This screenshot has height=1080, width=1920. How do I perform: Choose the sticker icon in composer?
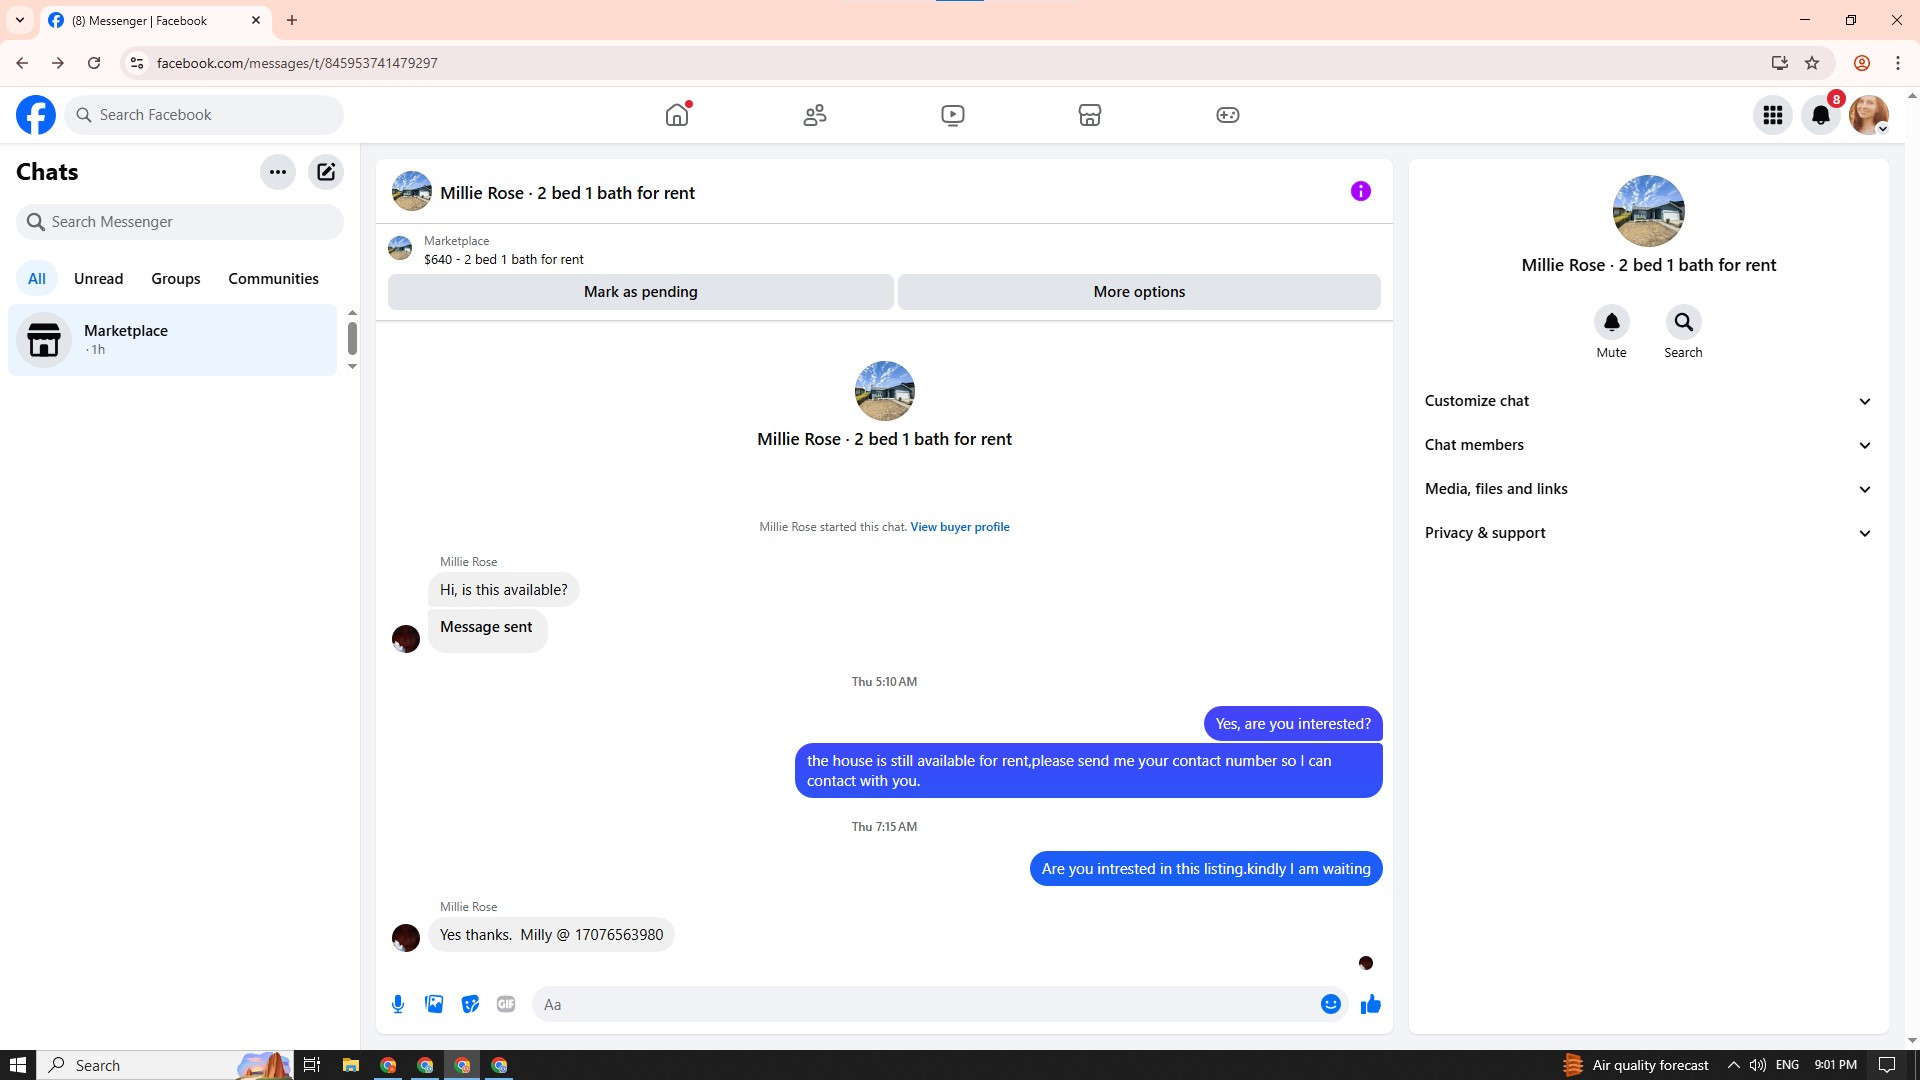point(470,1004)
